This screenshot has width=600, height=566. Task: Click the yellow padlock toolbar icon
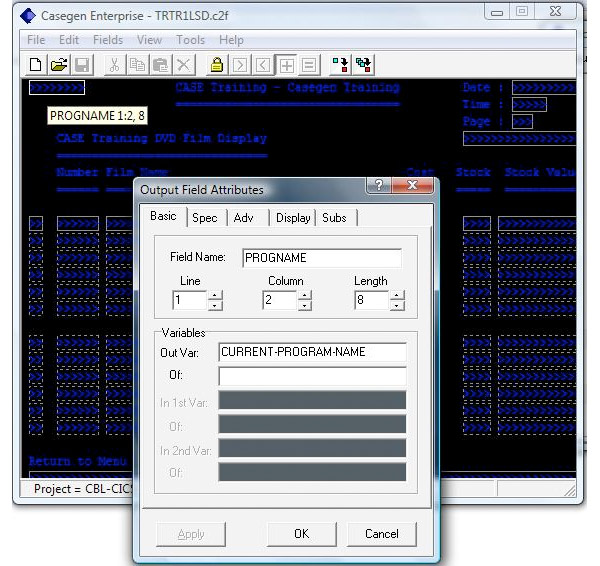point(215,65)
